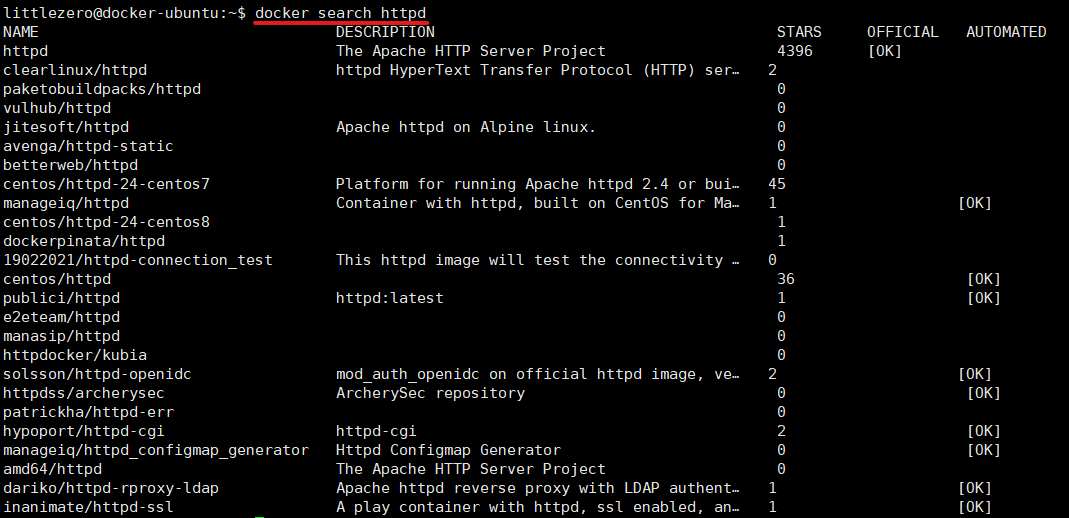This screenshot has width=1069, height=518.
Task: Click 'The Apache HTTP Server Project' on httpd row
Action: (x=470, y=51)
